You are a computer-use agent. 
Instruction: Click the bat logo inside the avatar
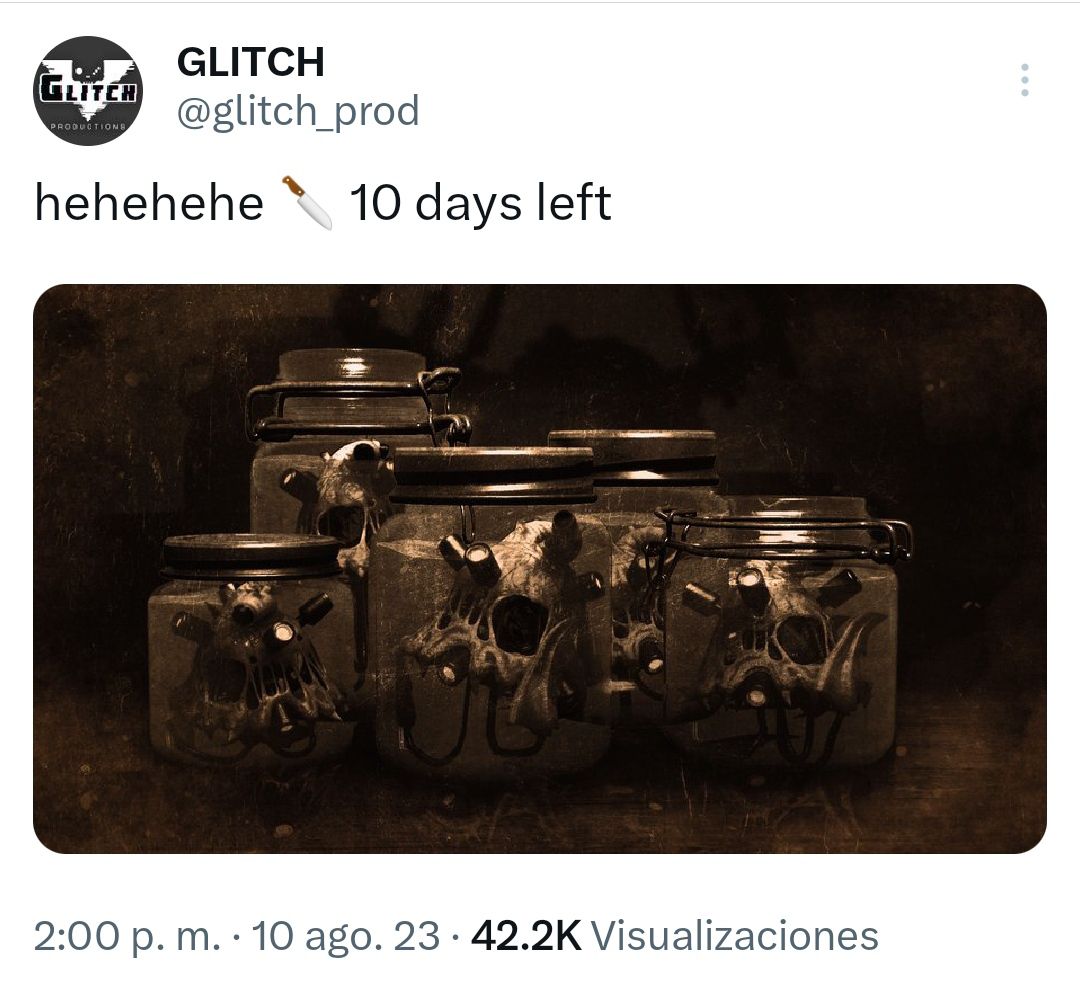point(87,88)
